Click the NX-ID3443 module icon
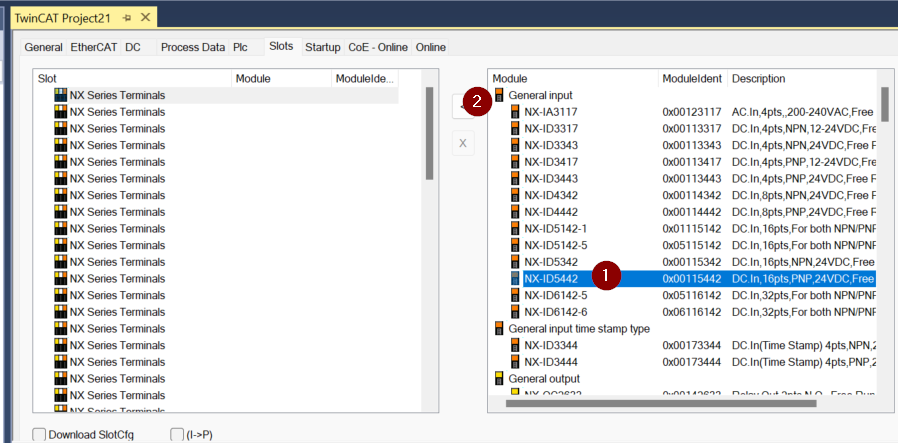898x443 pixels. [515, 179]
